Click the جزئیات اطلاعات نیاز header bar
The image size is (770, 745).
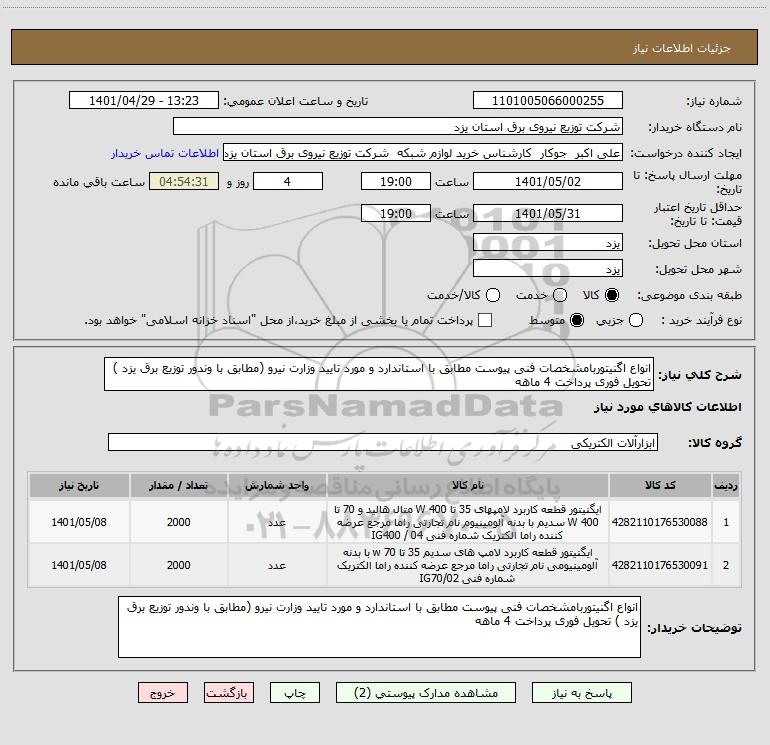[385, 47]
